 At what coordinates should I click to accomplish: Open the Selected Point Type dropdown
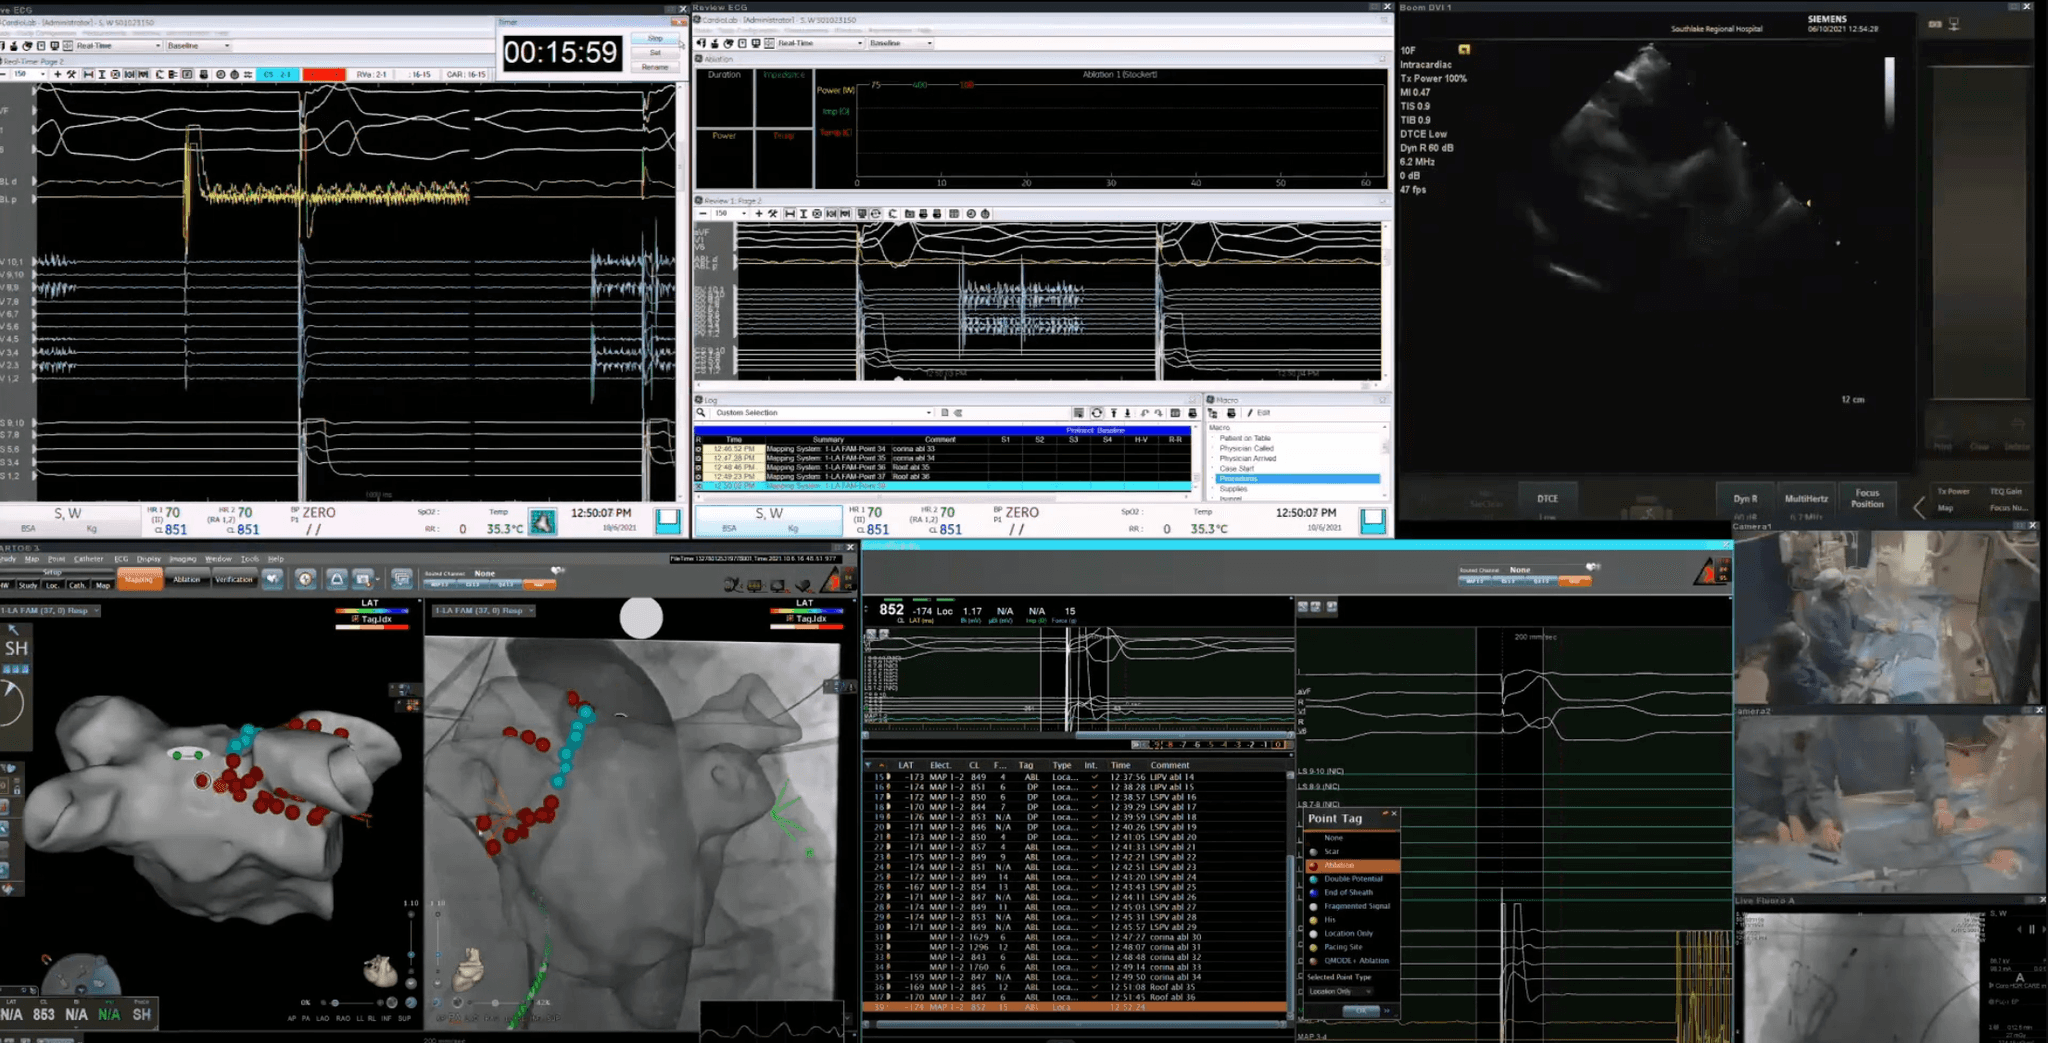click(x=1340, y=991)
